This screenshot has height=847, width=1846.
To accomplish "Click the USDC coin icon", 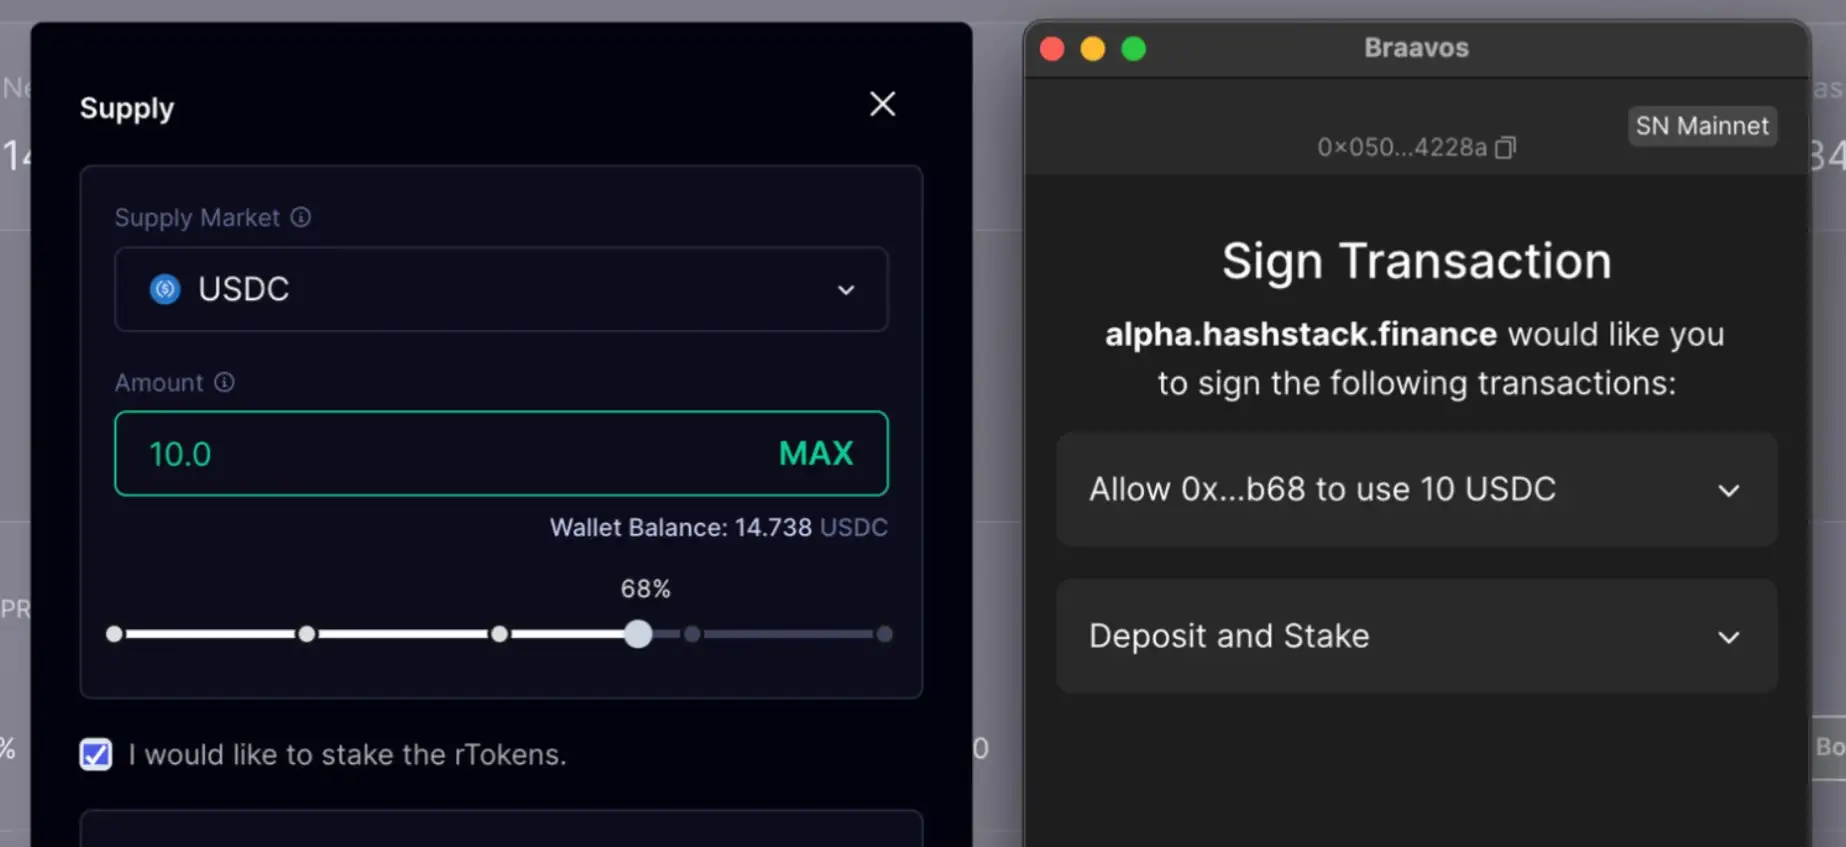I will (165, 289).
